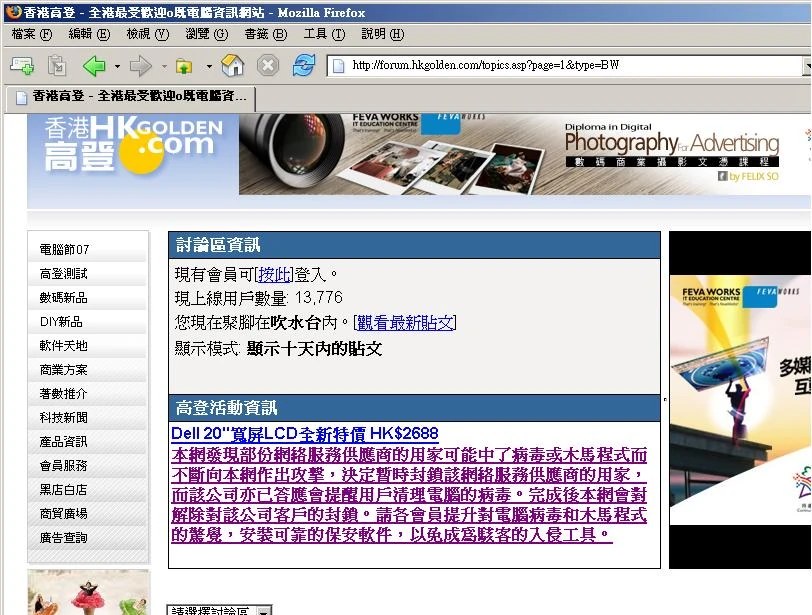Open the 請選擇討論區 dropdown

point(219,610)
